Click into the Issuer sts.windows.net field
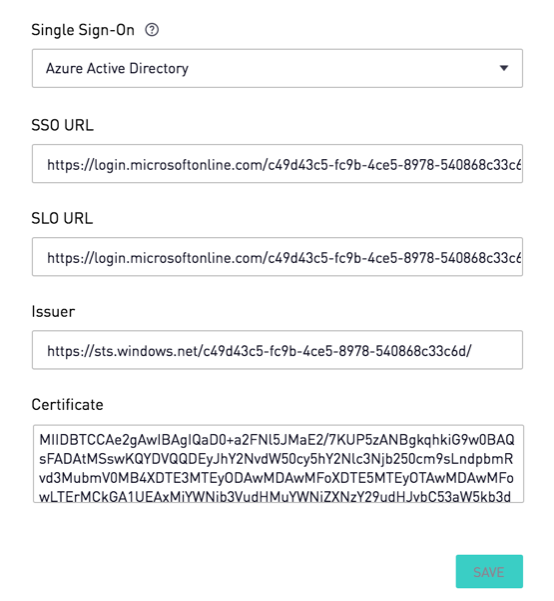The width and height of the screenshot is (554, 601). click(x=277, y=350)
